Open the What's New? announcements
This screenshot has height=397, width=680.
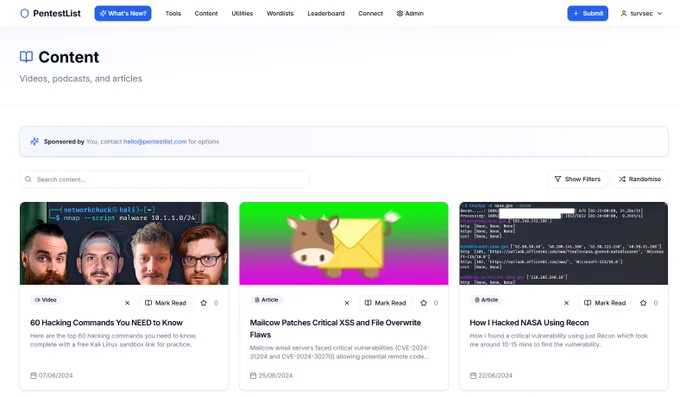[x=123, y=13]
